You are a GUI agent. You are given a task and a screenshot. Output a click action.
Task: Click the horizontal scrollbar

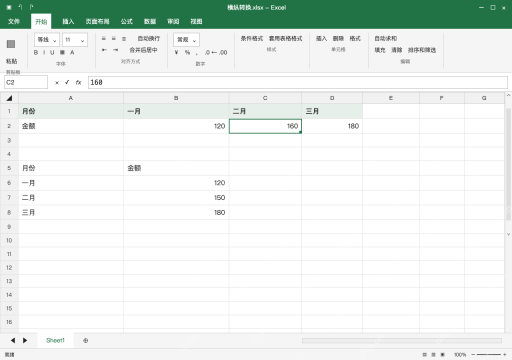[402, 341]
